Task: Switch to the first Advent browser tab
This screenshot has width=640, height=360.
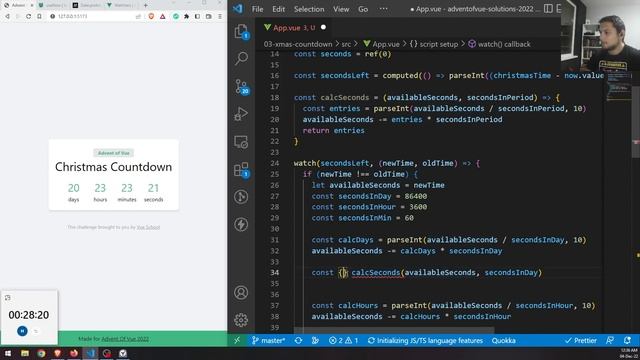Action: click(18, 5)
